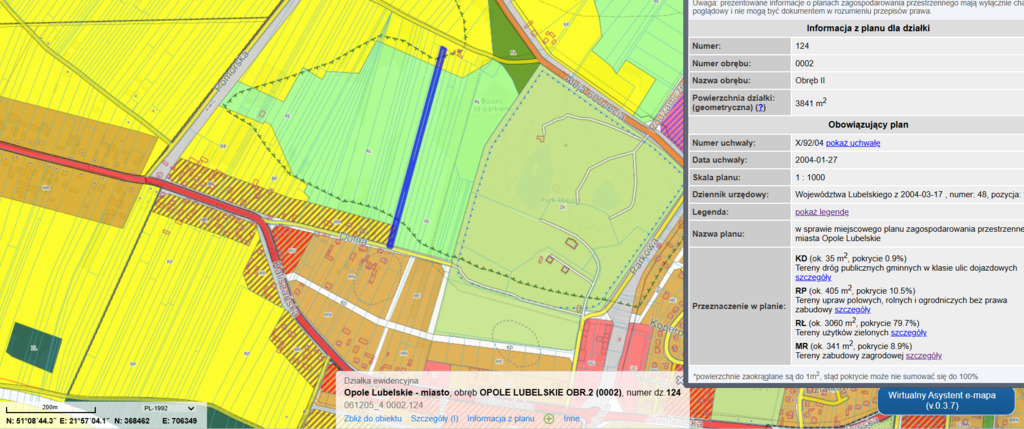The width and height of the screenshot is (1024, 429).
Task: Click the question mark help link
Action: point(761,107)
